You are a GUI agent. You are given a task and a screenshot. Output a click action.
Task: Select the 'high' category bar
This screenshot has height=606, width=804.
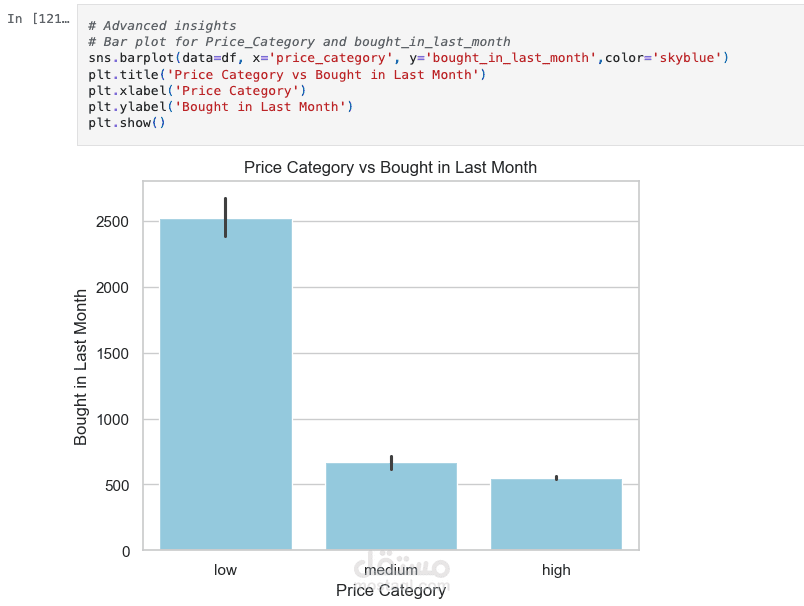pos(556,514)
